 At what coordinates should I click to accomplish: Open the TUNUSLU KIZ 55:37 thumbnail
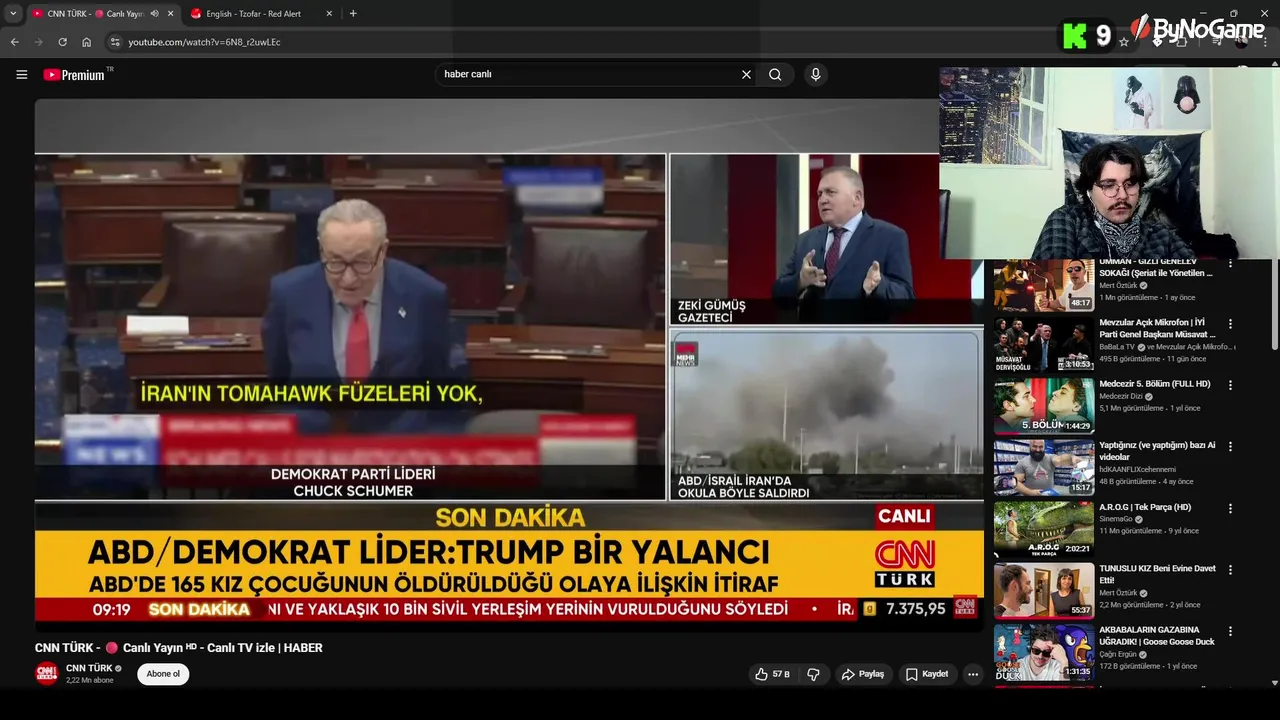[1043, 590]
